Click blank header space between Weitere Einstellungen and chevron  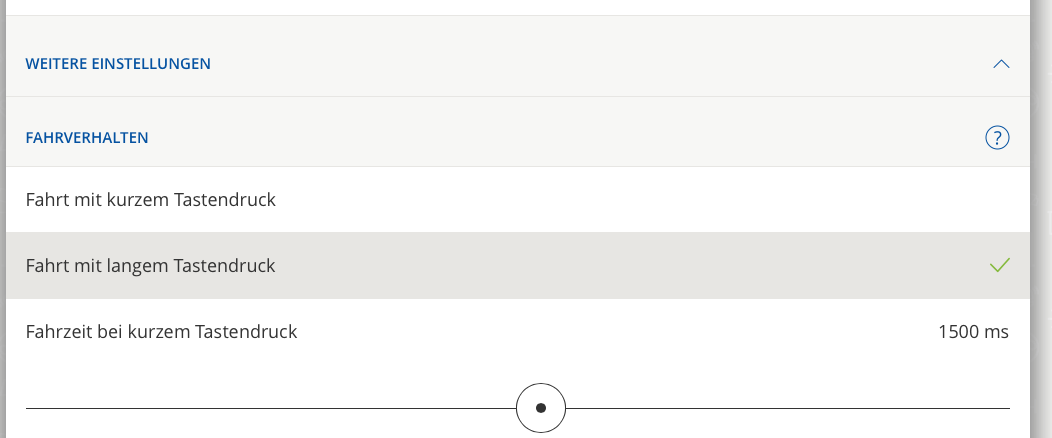click(x=600, y=64)
